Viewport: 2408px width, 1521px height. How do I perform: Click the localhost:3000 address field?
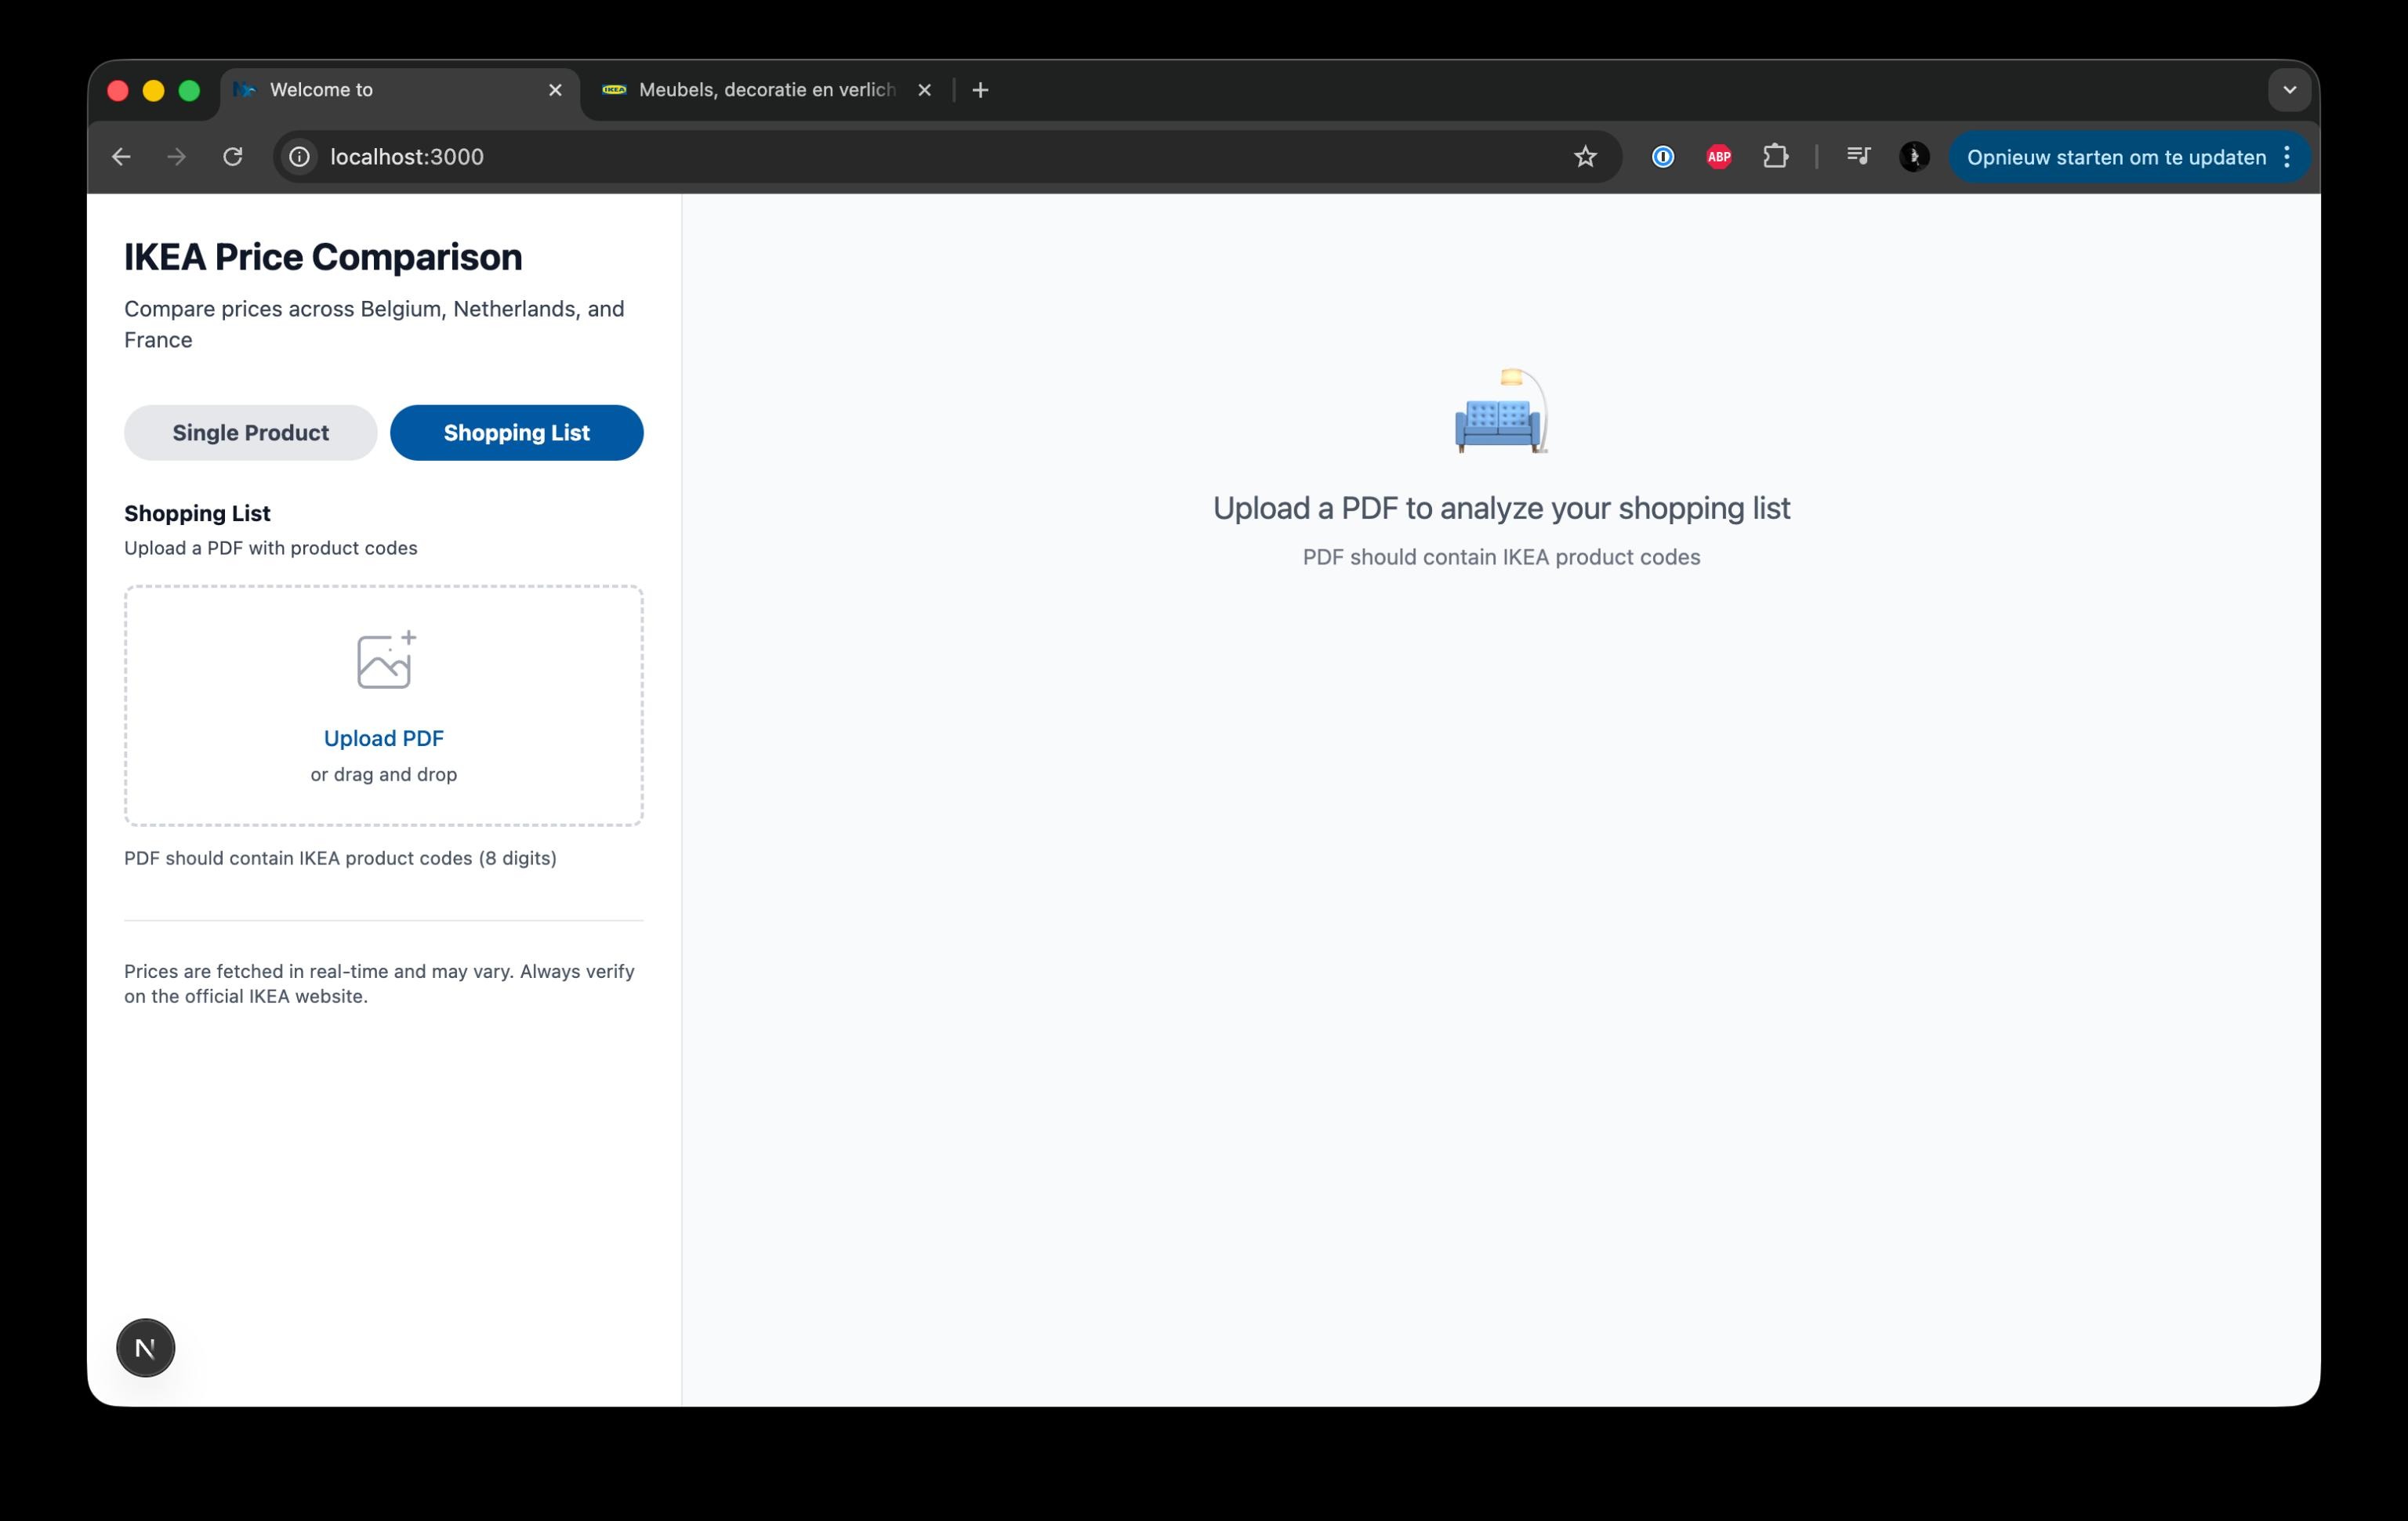click(900, 157)
